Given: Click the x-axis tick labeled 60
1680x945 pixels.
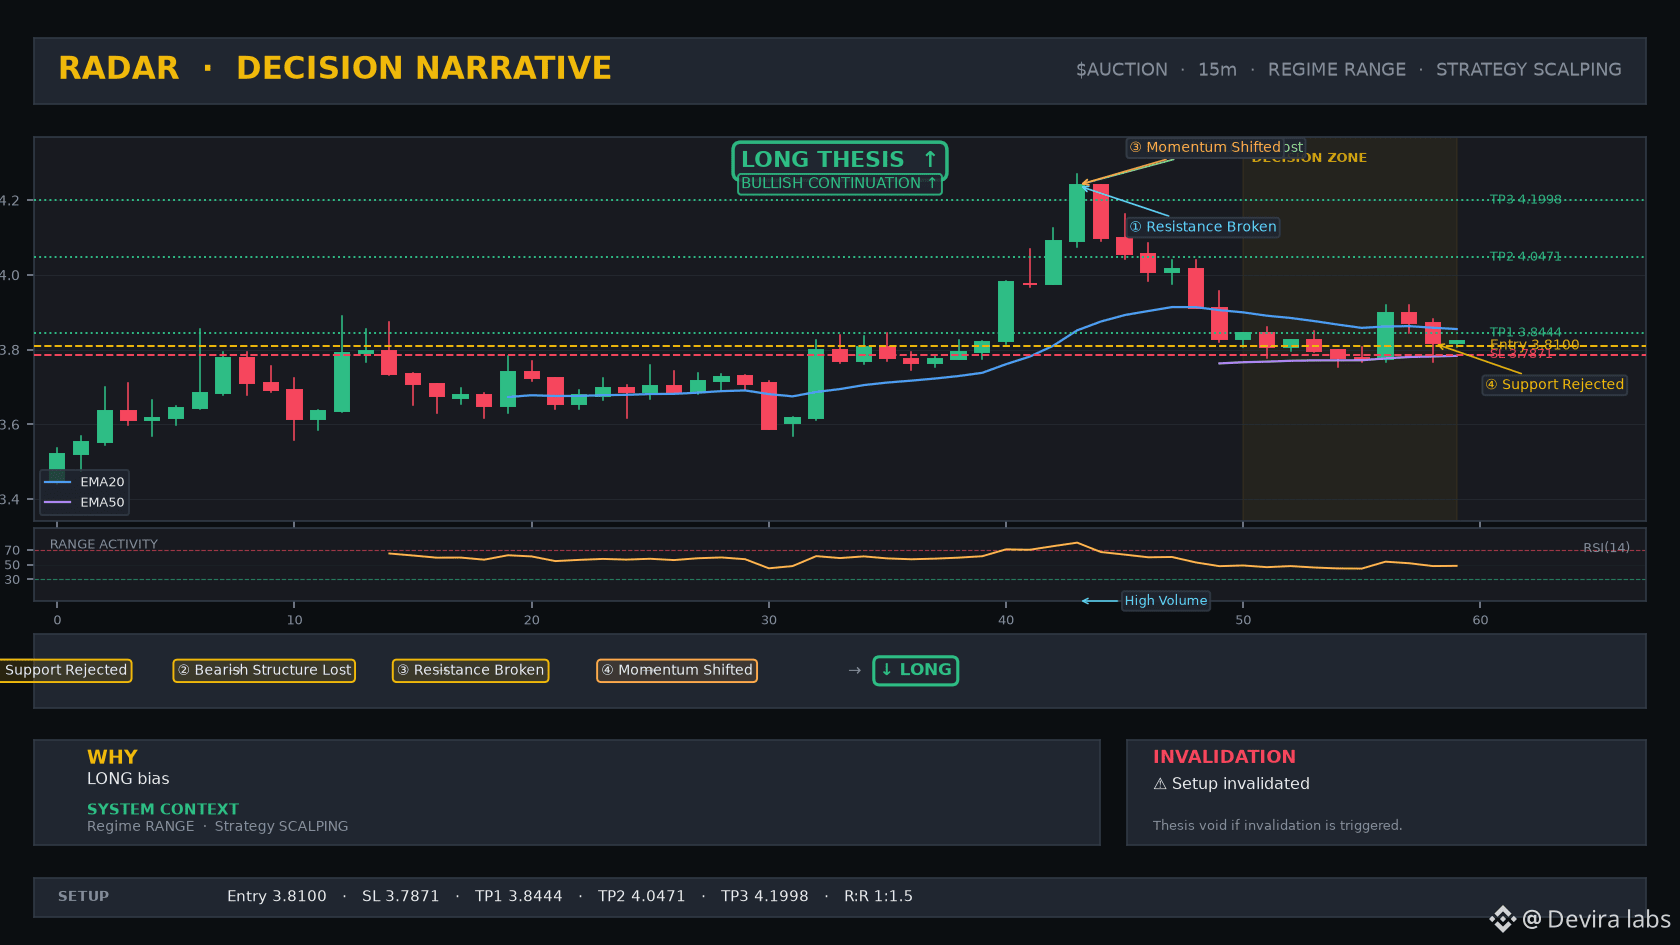Looking at the screenshot, I should 1480,620.
